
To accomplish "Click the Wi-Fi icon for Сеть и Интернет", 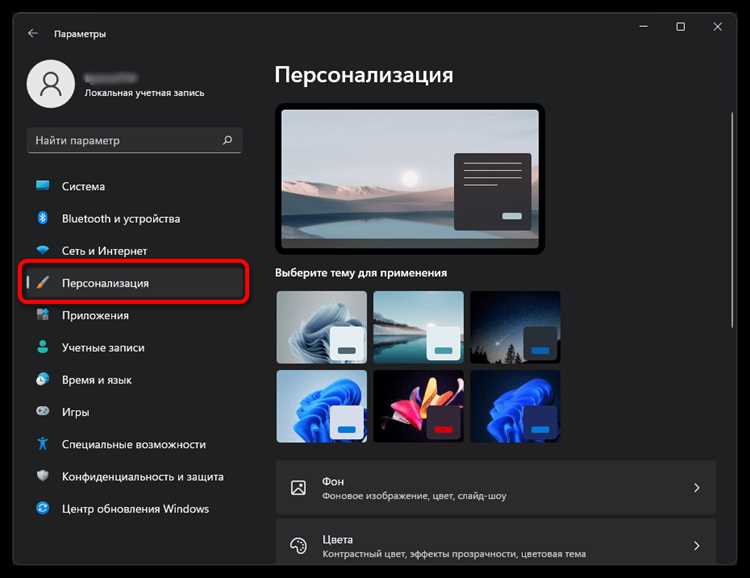I will [43, 250].
